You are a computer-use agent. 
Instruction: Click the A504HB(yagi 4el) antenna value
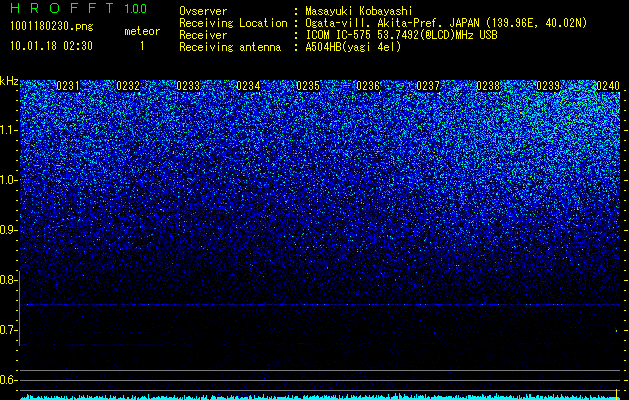tap(353, 47)
